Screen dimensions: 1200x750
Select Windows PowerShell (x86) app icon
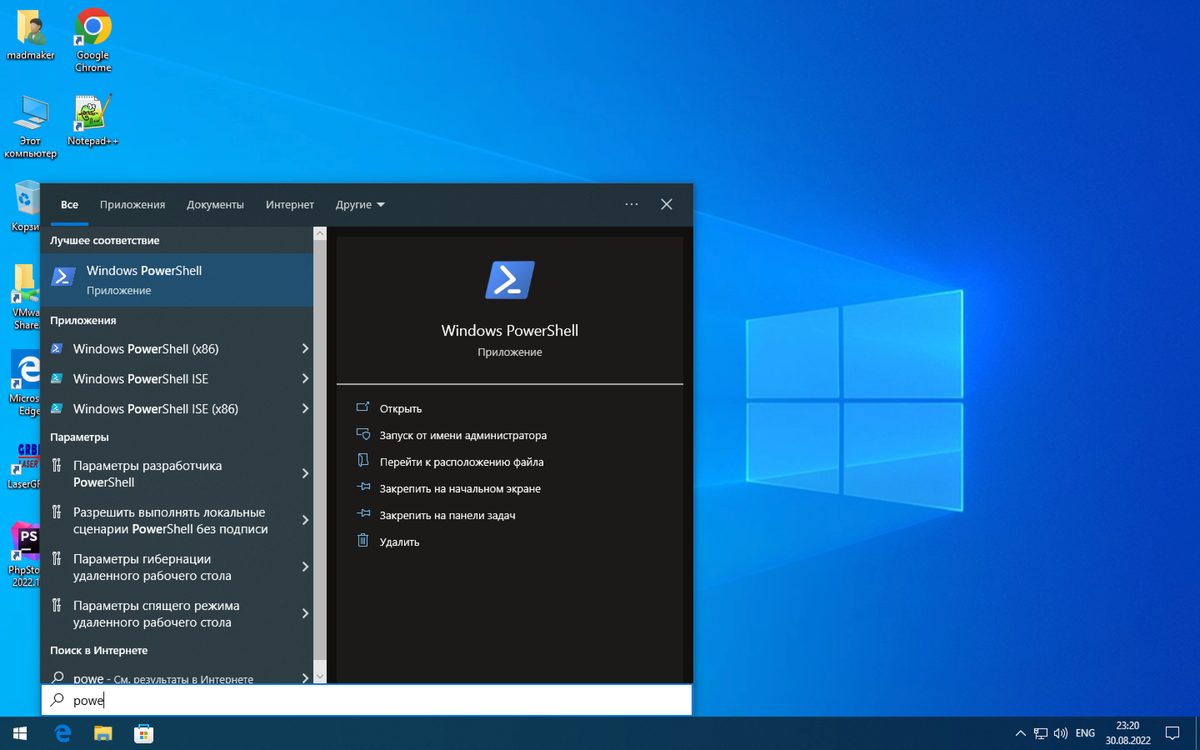57,349
